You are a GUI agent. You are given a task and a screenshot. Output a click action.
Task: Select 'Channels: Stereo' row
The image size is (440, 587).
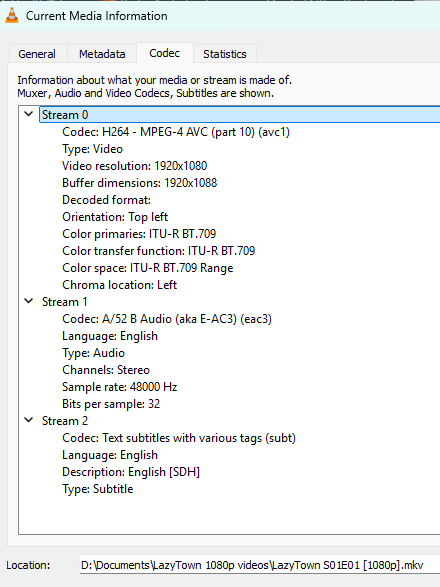point(106,370)
